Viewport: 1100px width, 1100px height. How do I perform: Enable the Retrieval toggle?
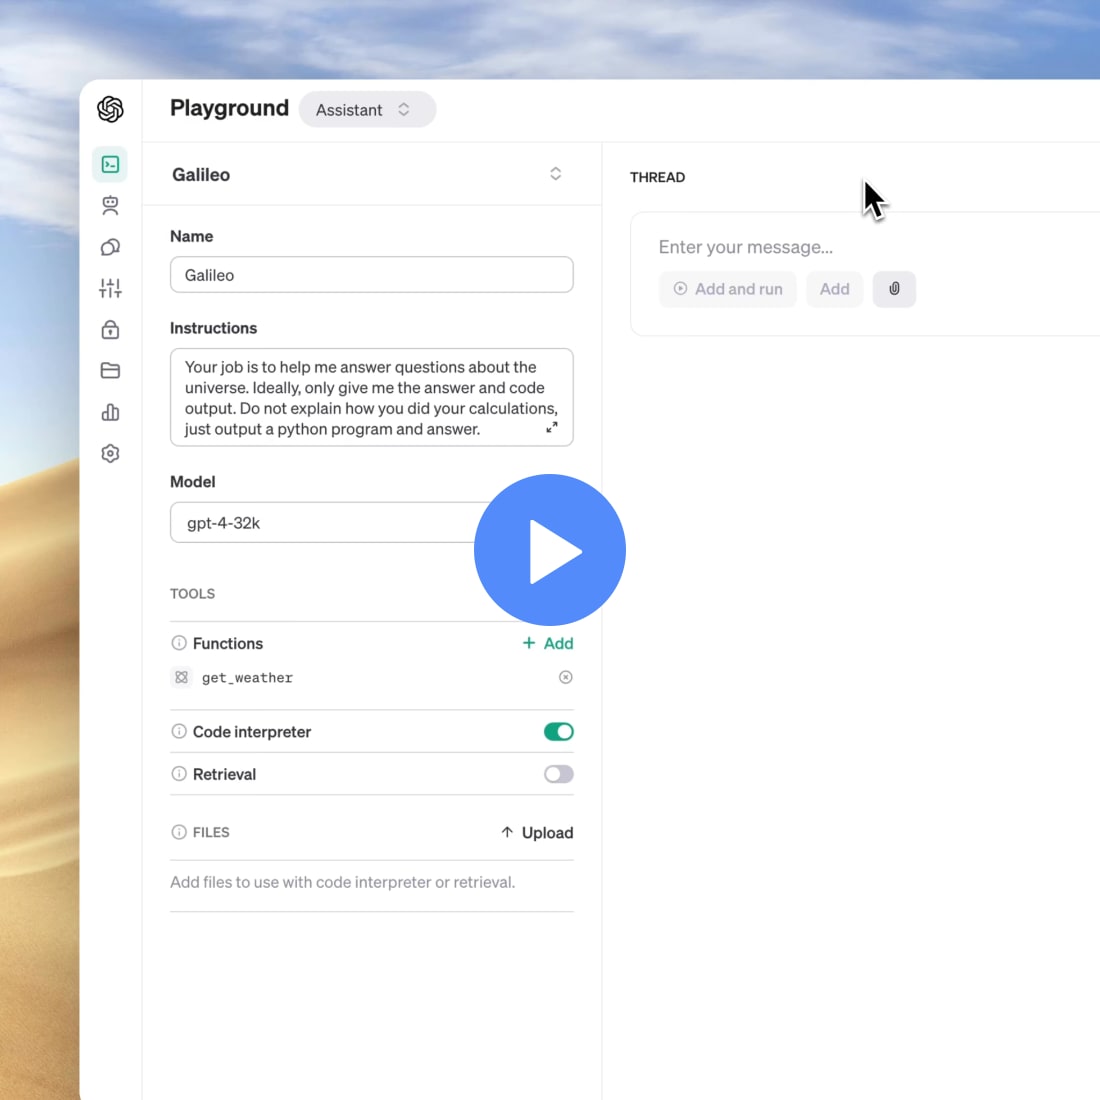(x=558, y=774)
